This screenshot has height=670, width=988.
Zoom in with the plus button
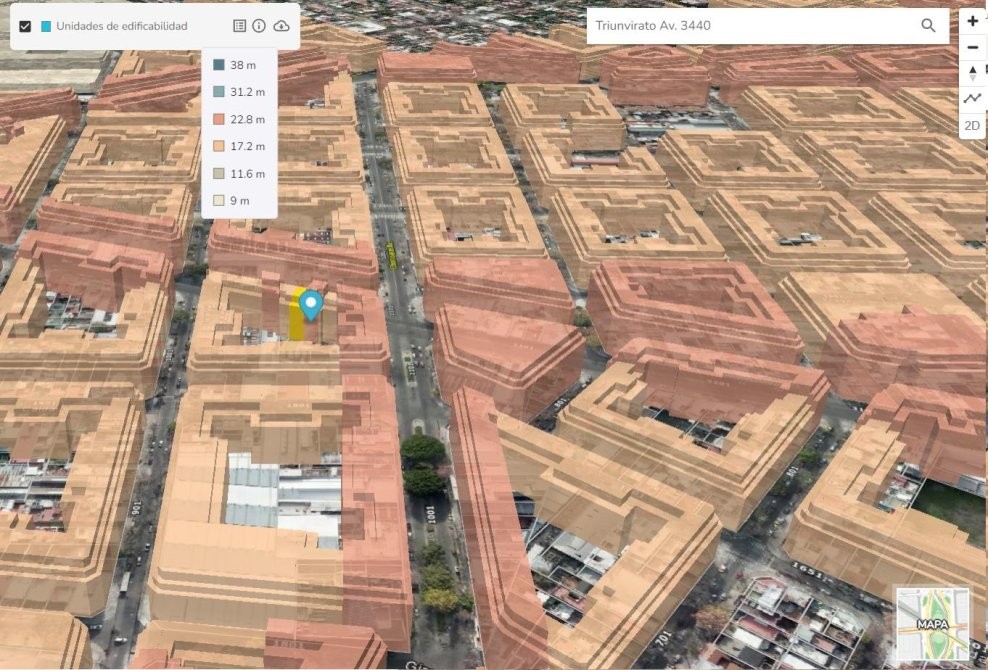[973, 21]
